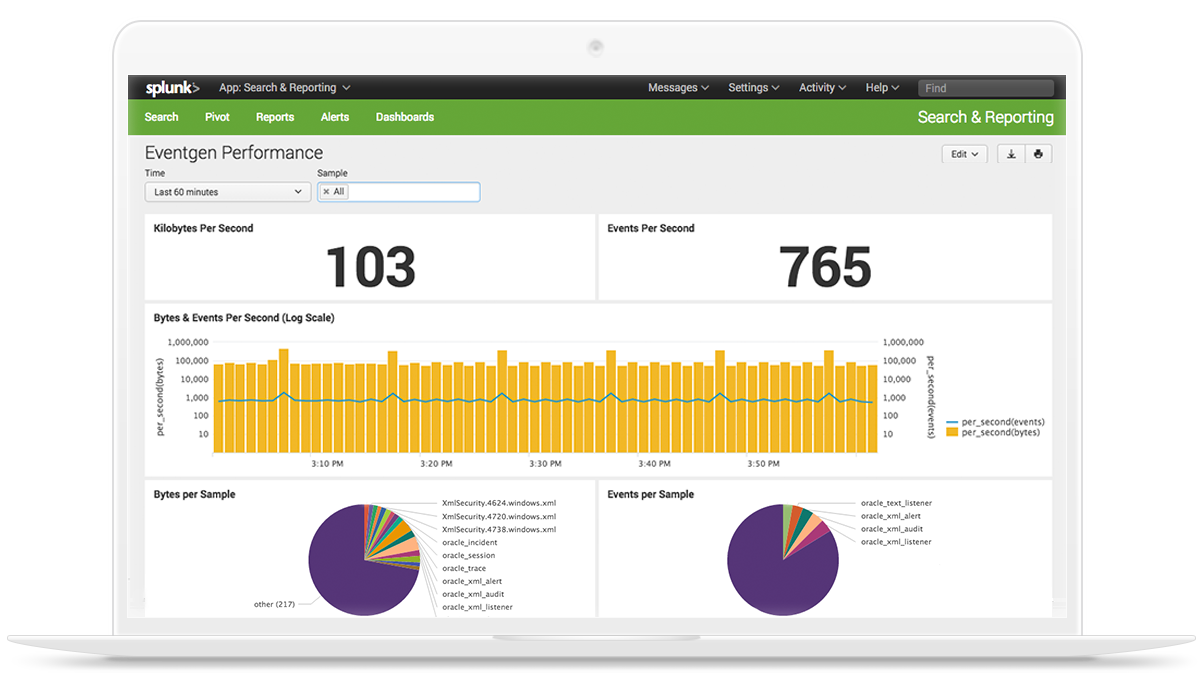
Task: Click the Sample multiselect input field
Action: (412, 192)
